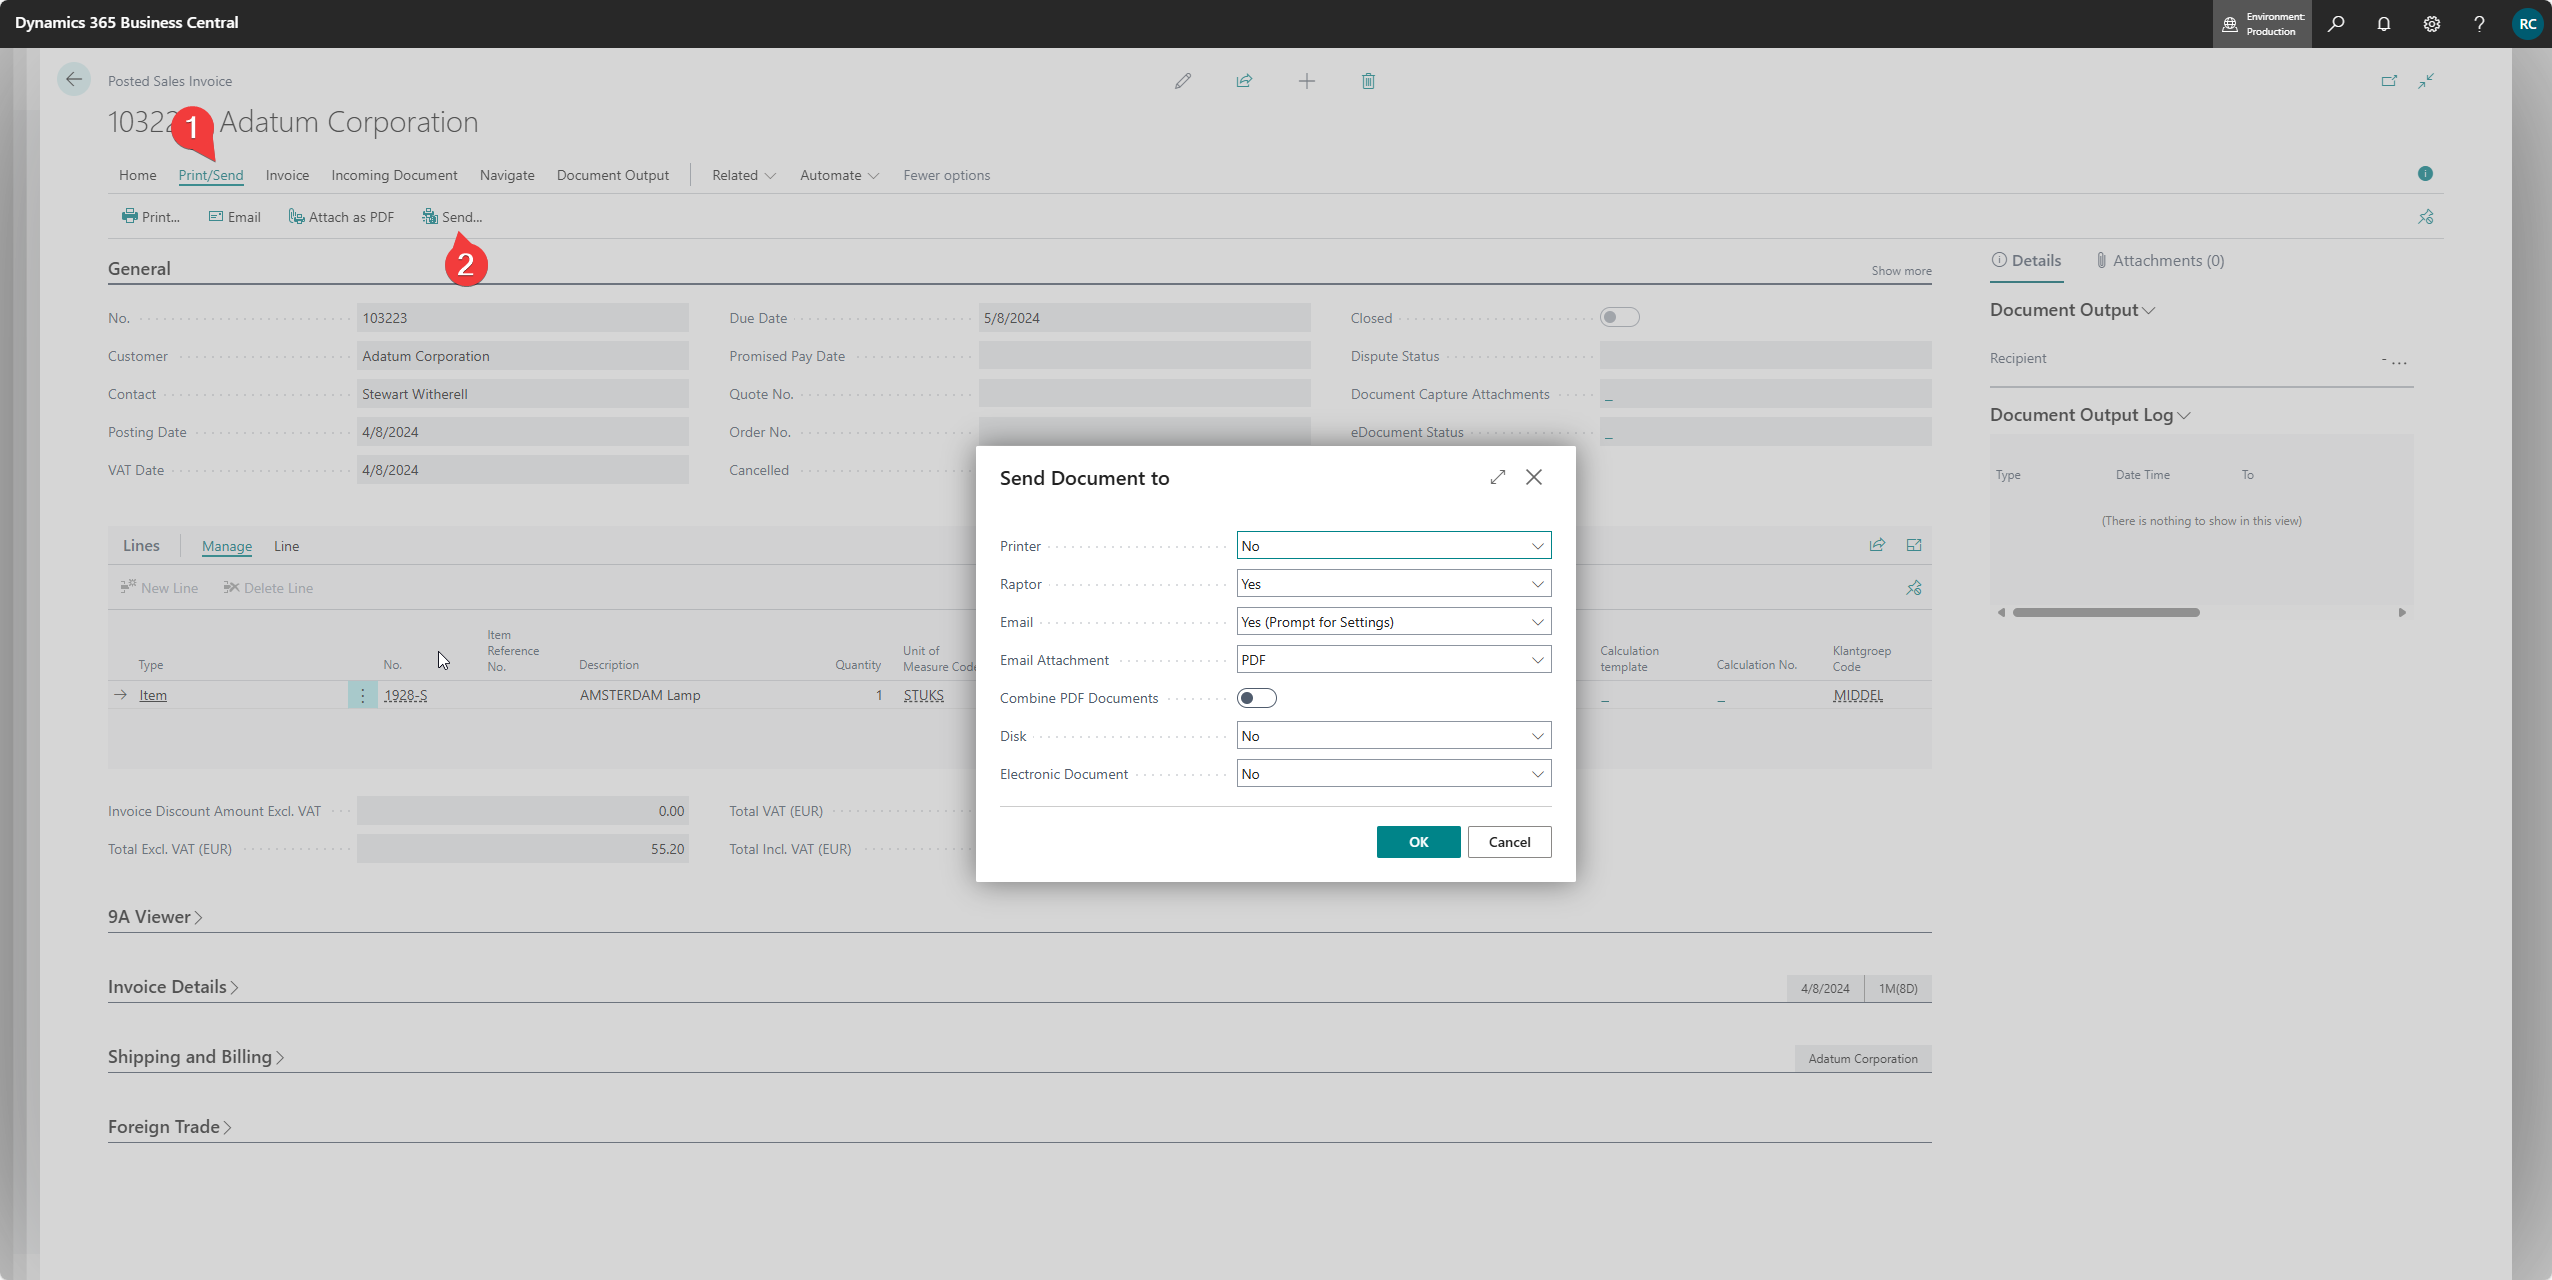Click the 1928-S item number link

(x=405, y=695)
